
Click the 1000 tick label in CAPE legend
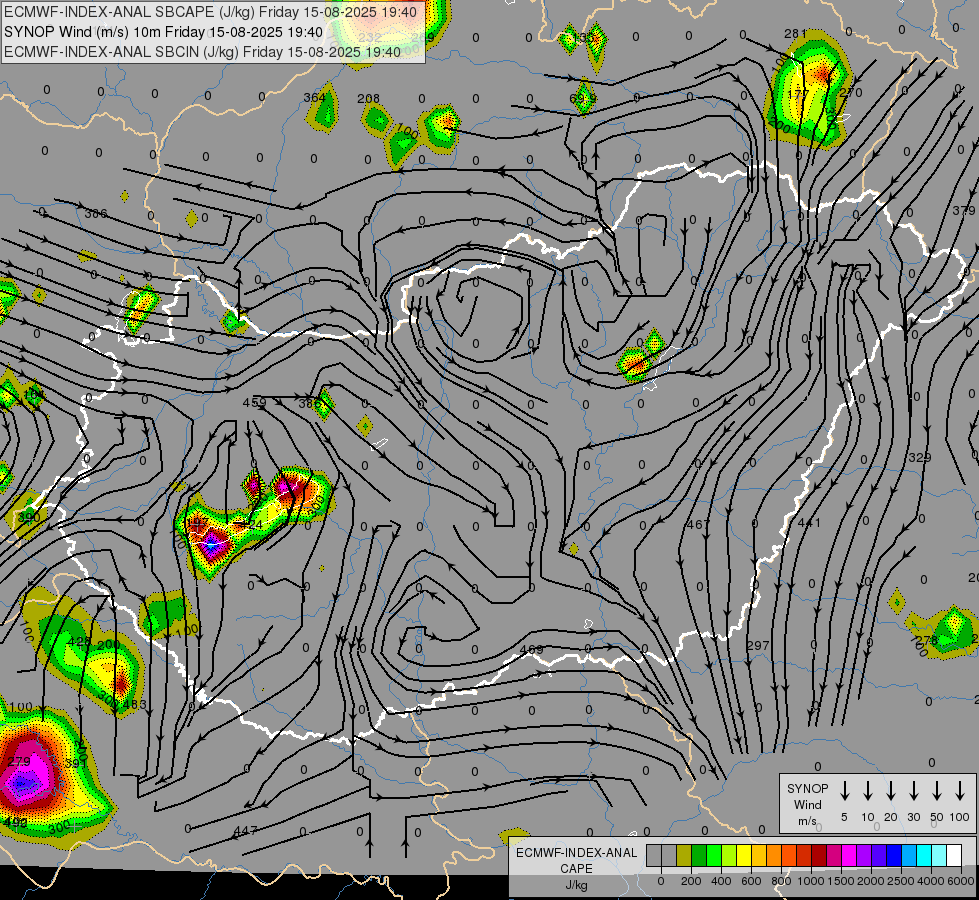tap(810, 881)
